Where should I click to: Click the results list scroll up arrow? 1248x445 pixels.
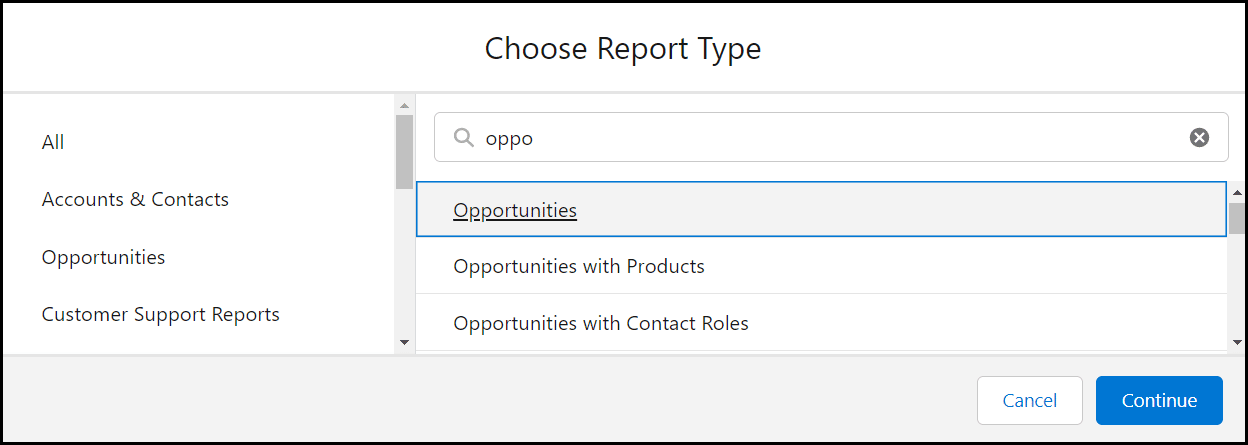1237,191
